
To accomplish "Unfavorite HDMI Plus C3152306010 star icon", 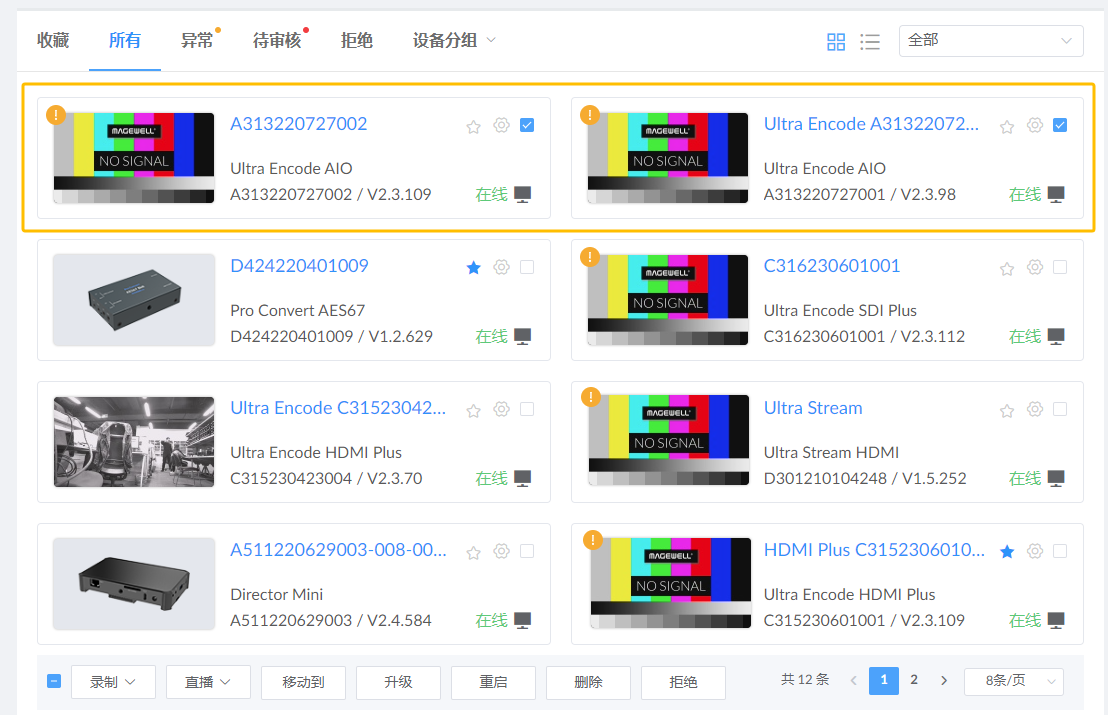I will [1007, 551].
